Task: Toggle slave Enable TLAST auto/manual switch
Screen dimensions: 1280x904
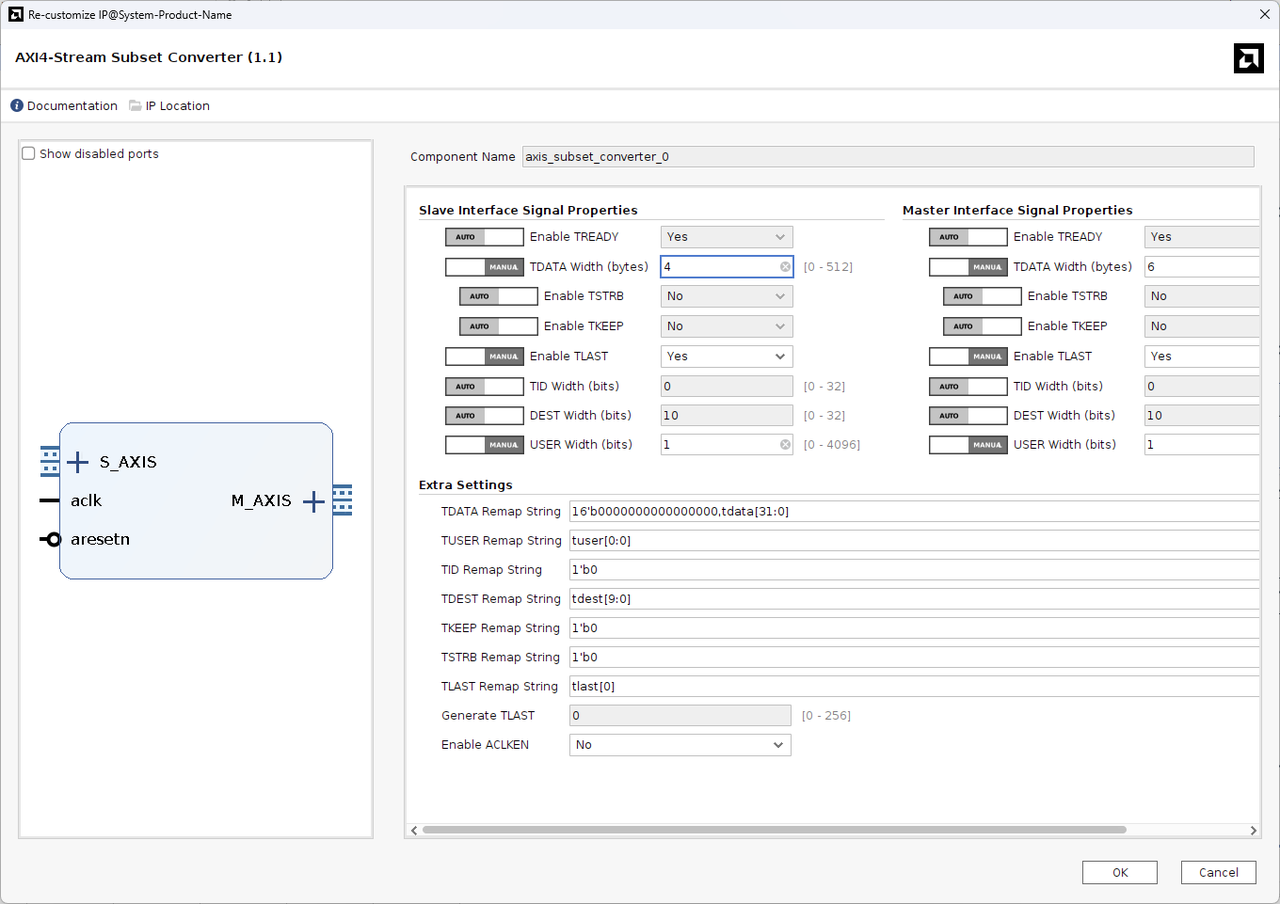Action: 484,356
